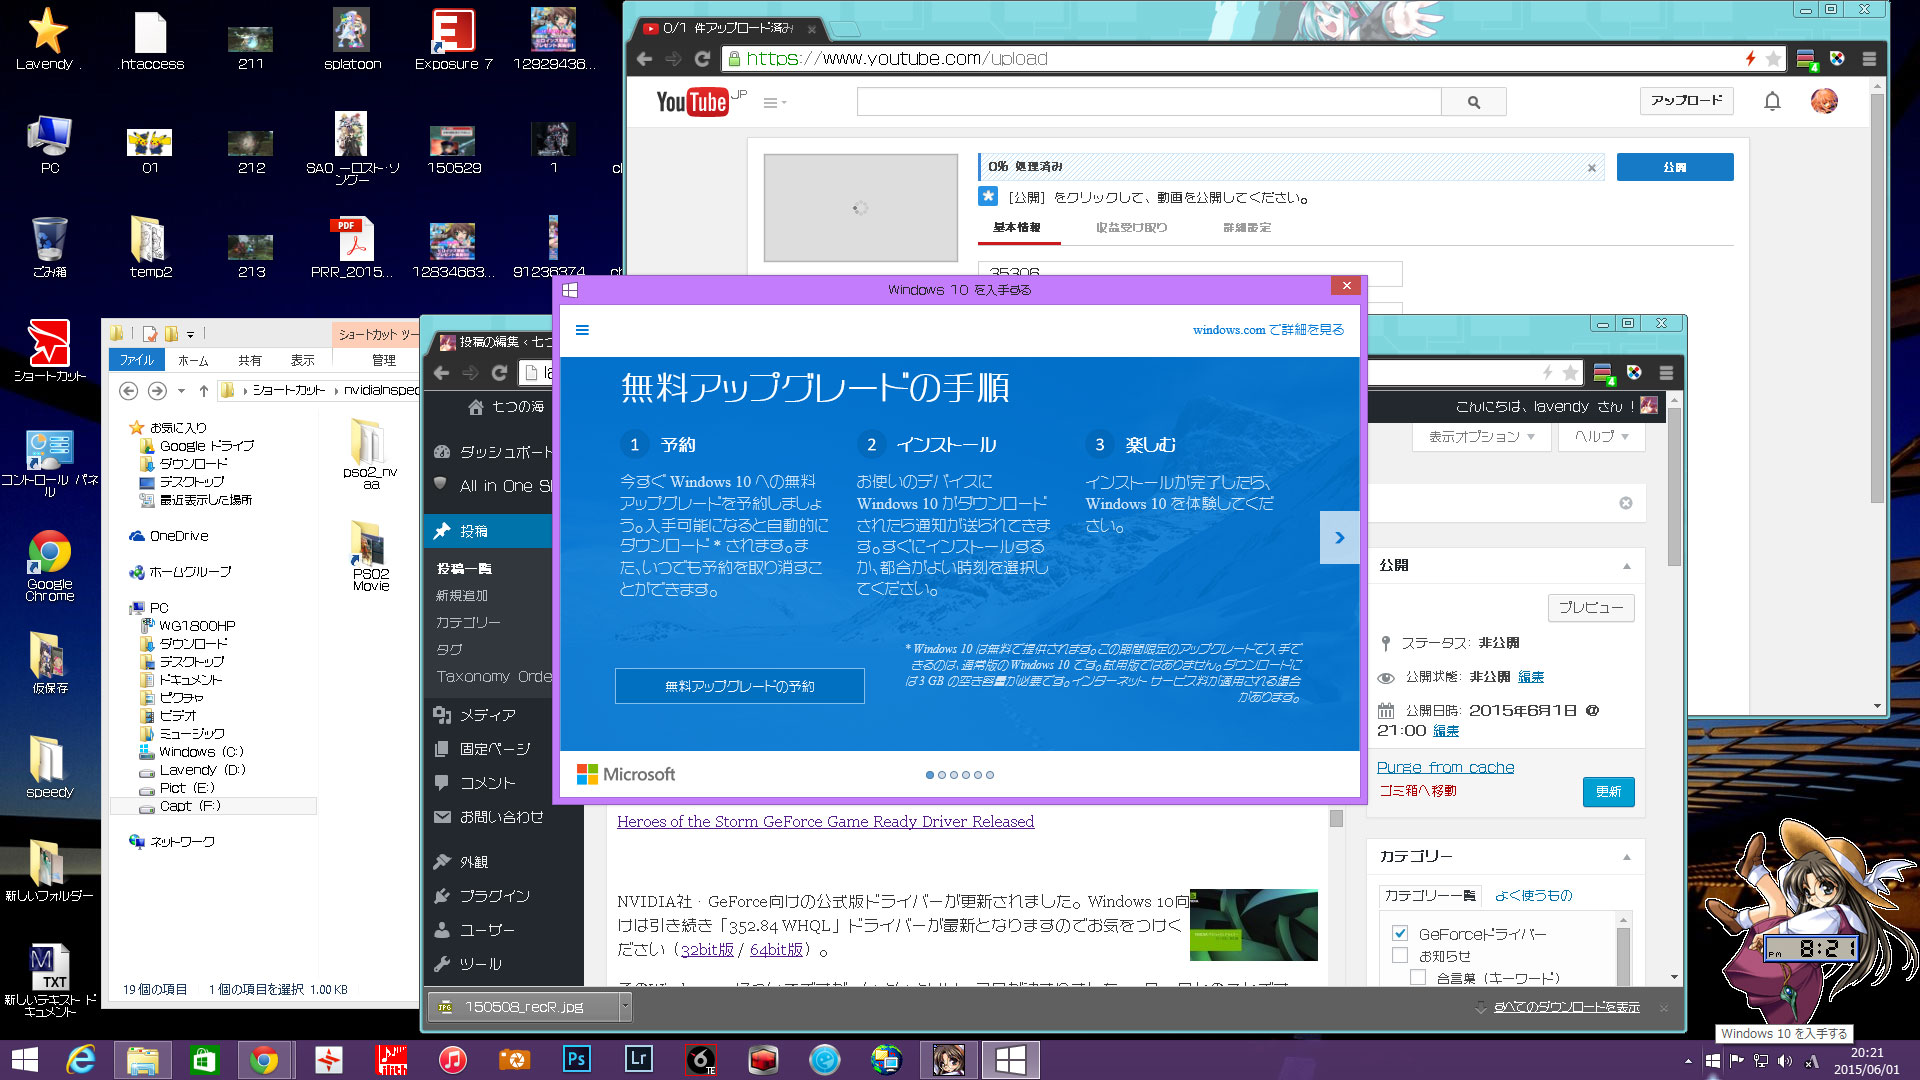
Task: Open the Windows Store taskbar icon
Action: 204,1059
